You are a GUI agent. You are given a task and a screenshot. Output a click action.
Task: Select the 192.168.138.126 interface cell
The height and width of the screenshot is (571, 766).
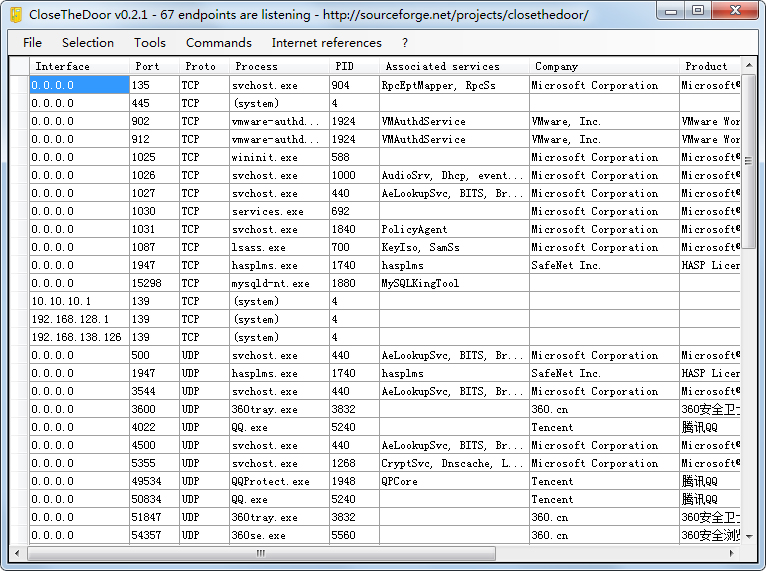coord(79,337)
